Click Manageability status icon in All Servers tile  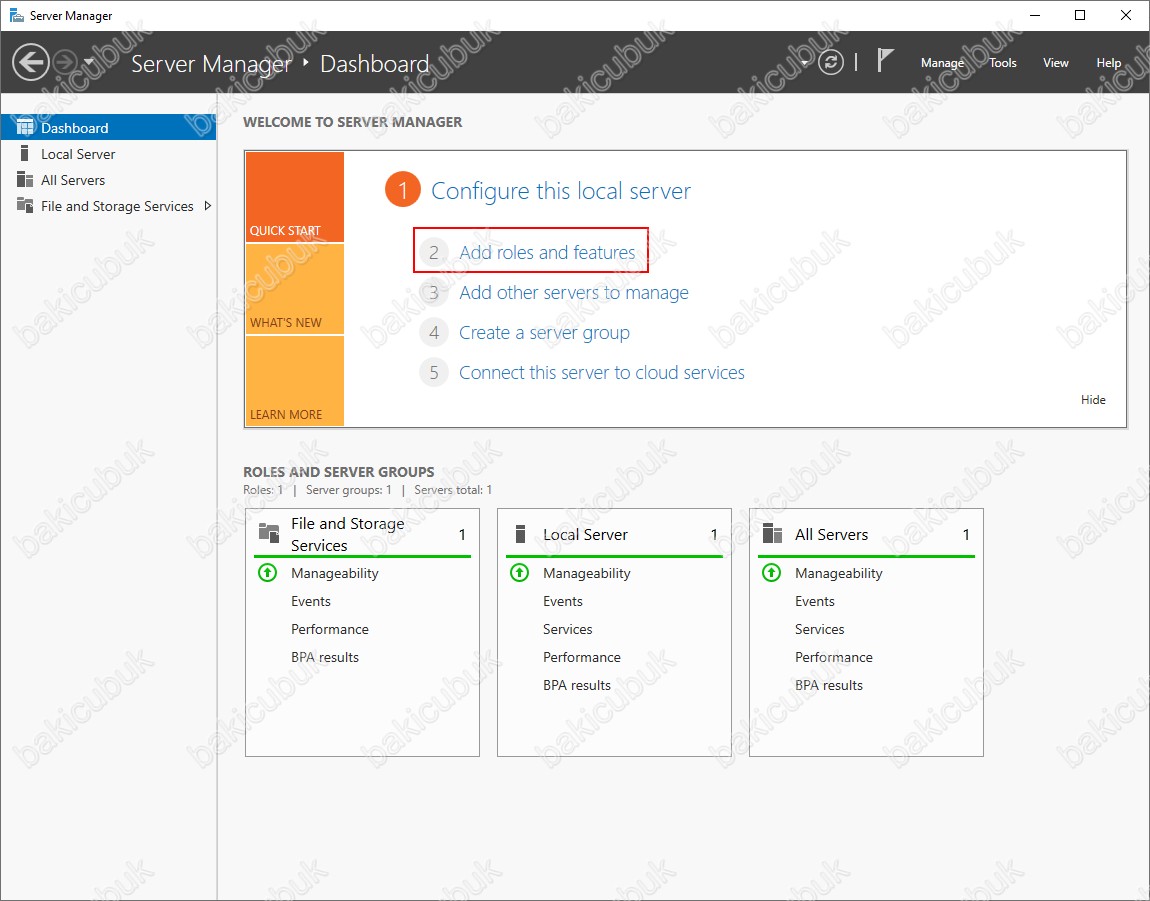[x=771, y=572]
